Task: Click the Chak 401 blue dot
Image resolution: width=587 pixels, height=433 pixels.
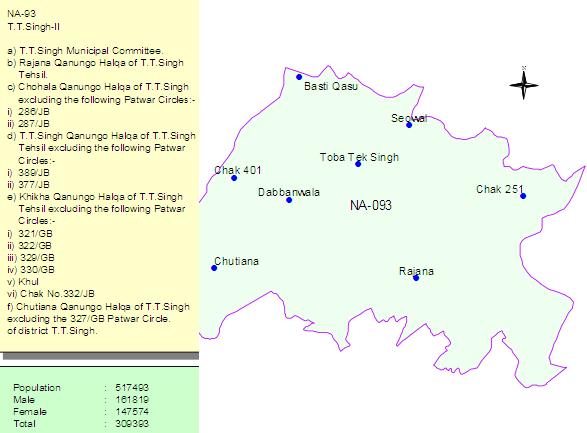Action: [x=234, y=178]
